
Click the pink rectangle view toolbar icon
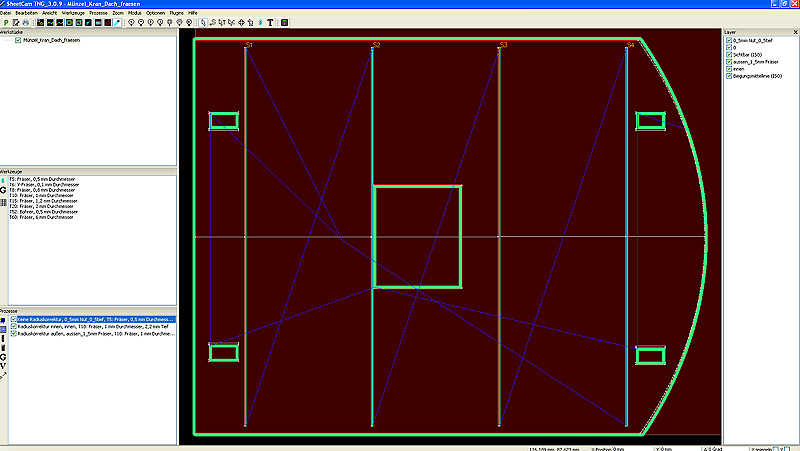click(x=98, y=22)
